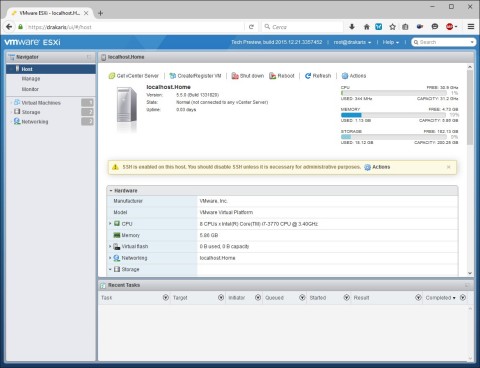
Task: Dismiss the SSH warning banner
Action: pyautogui.click(x=449, y=167)
